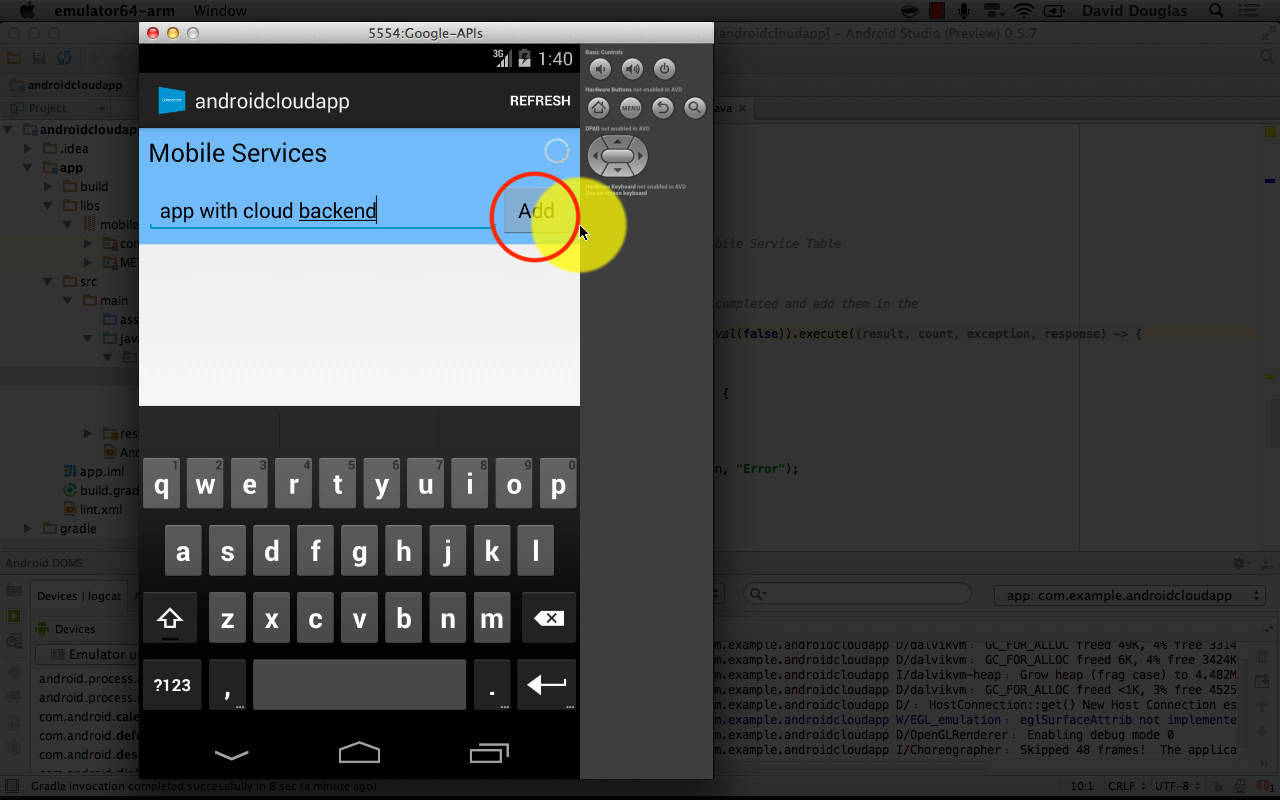Tap the m key on the keyboard
Screen dimensions: 1280x800
[491, 619]
